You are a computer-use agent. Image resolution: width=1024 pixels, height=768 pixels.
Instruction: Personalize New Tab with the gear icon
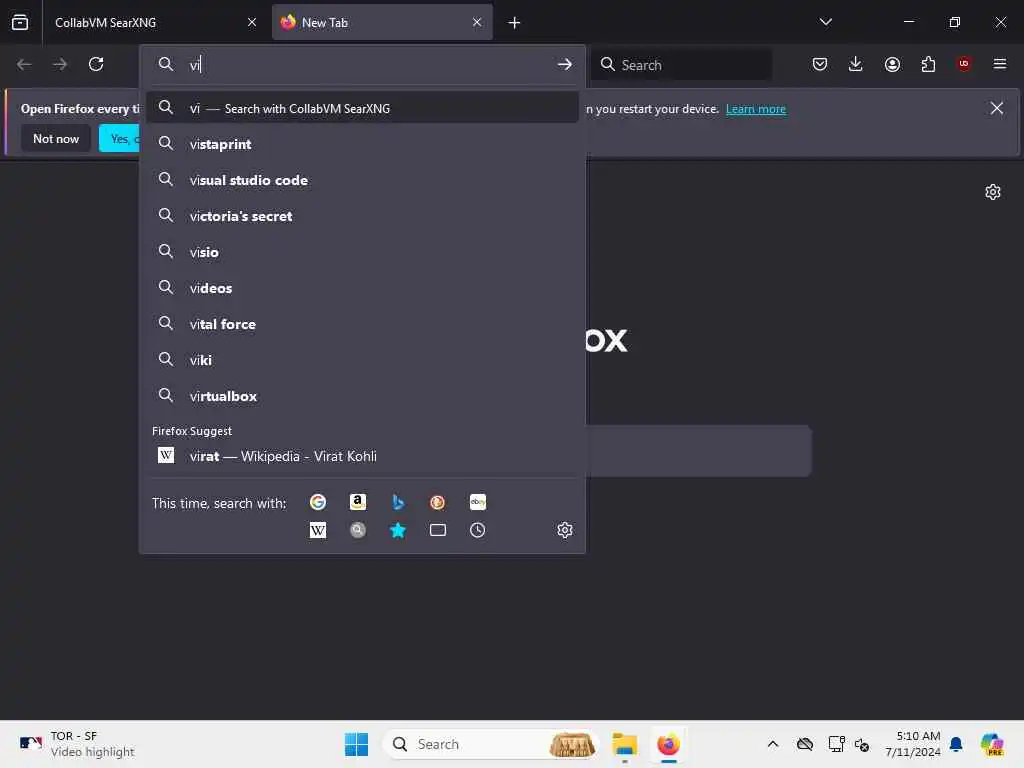(993, 192)
